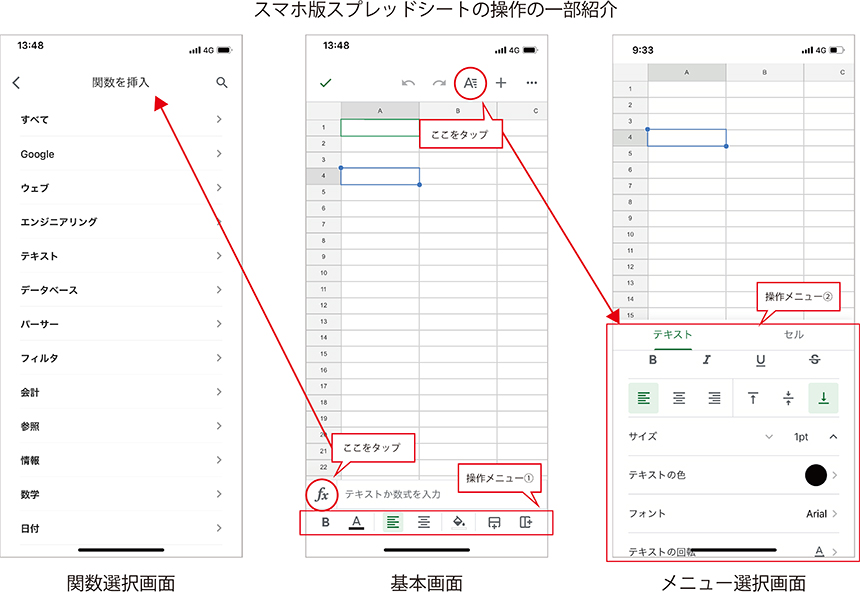
Task: Tap the Arial font name
Action: [816, 514]
